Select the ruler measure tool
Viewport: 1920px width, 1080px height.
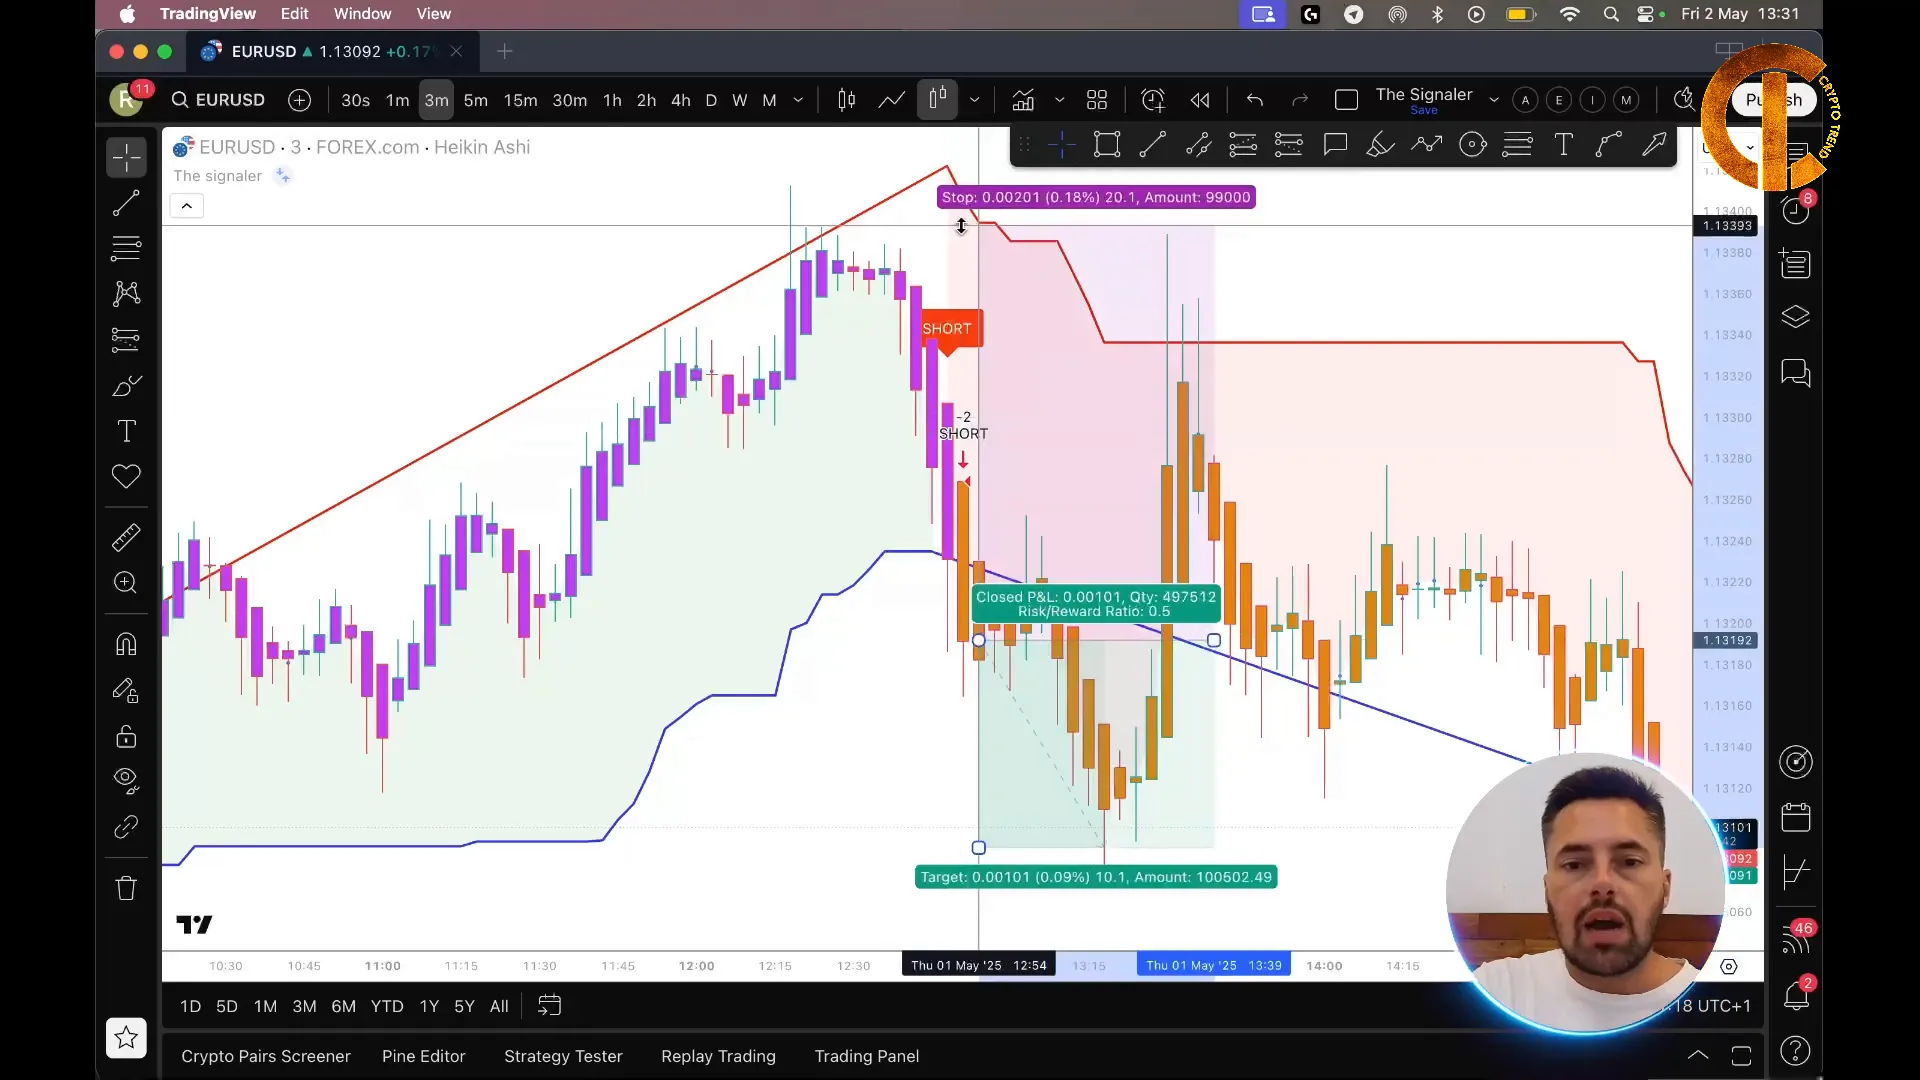pyautogui.click(x=126, y=538)
